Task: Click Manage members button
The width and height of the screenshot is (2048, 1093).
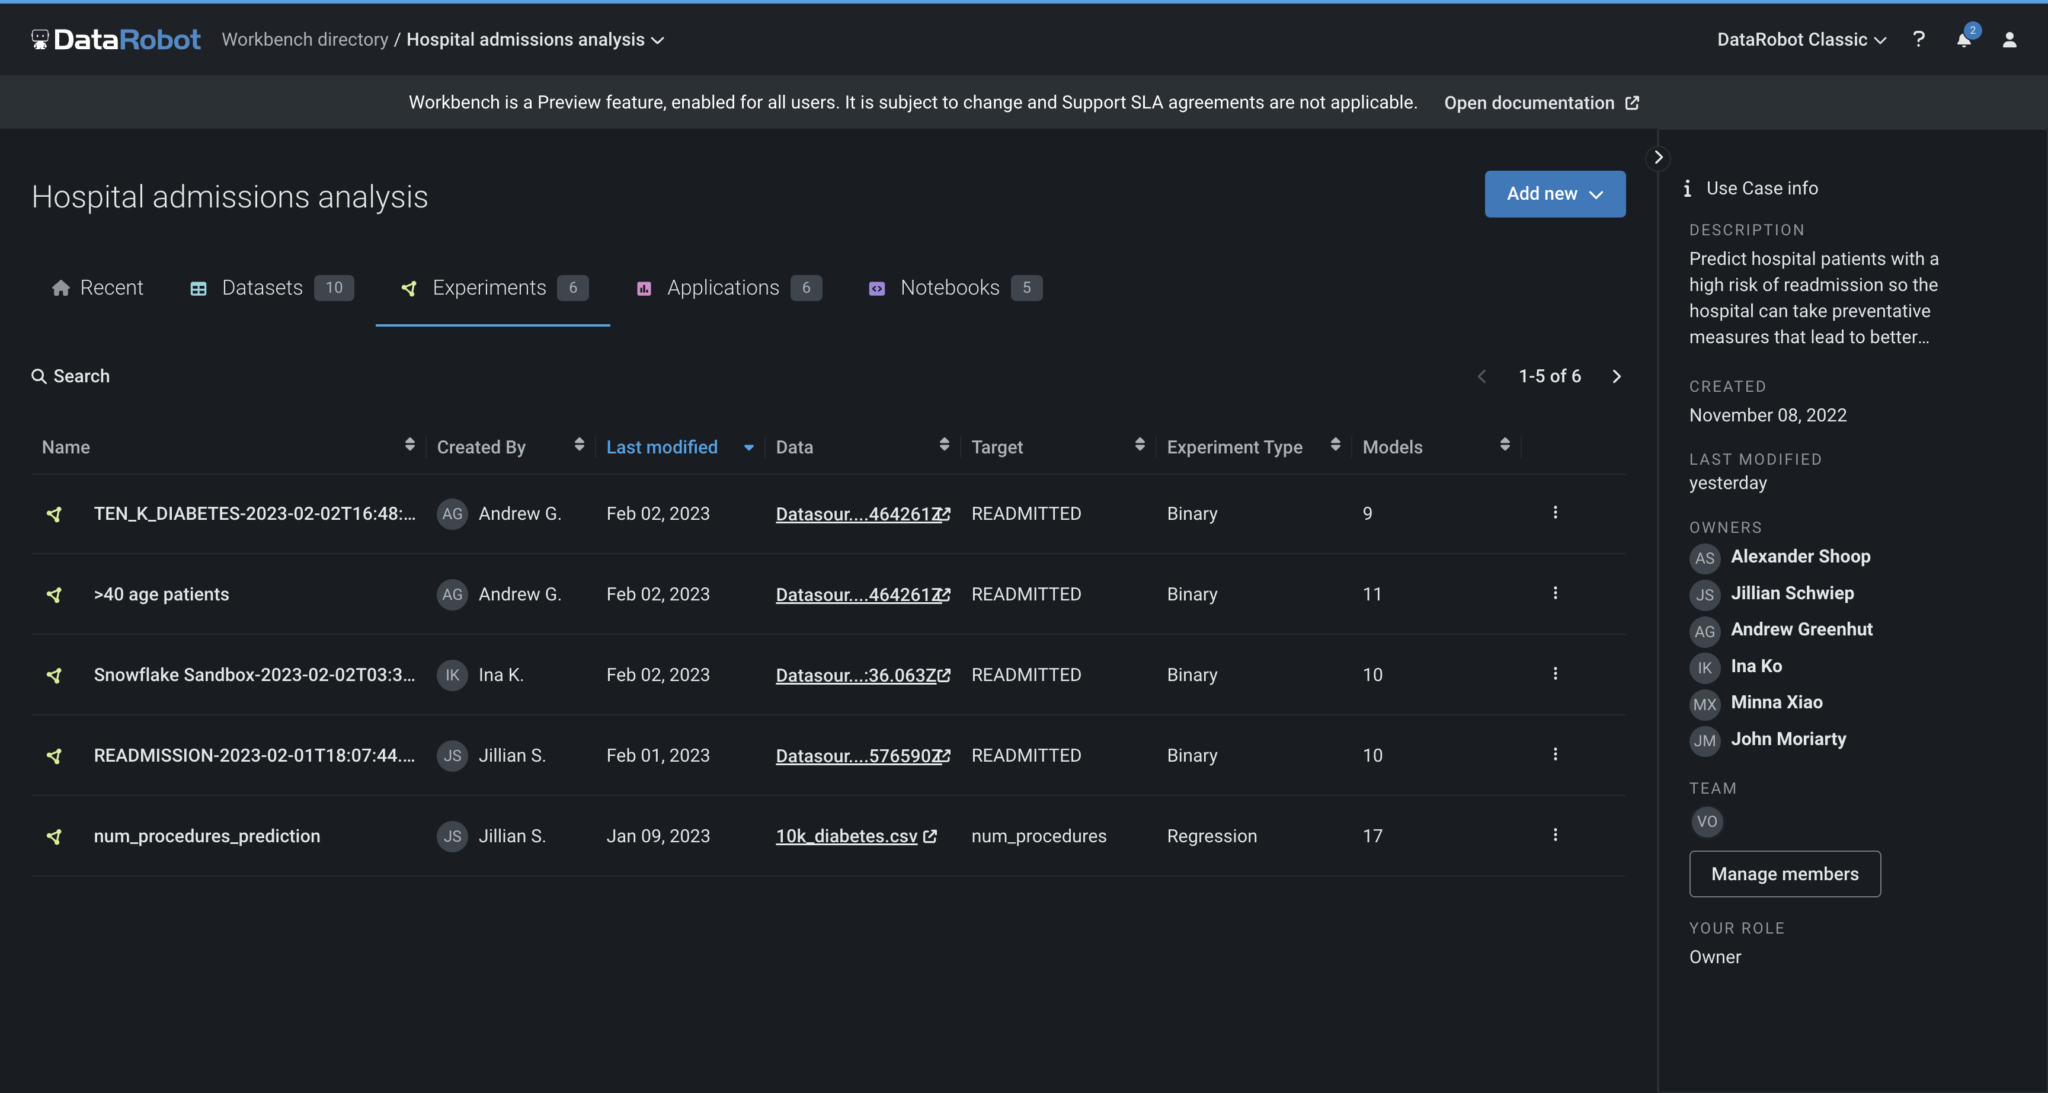Action: pyautogui.click(x=1785, y=874)
